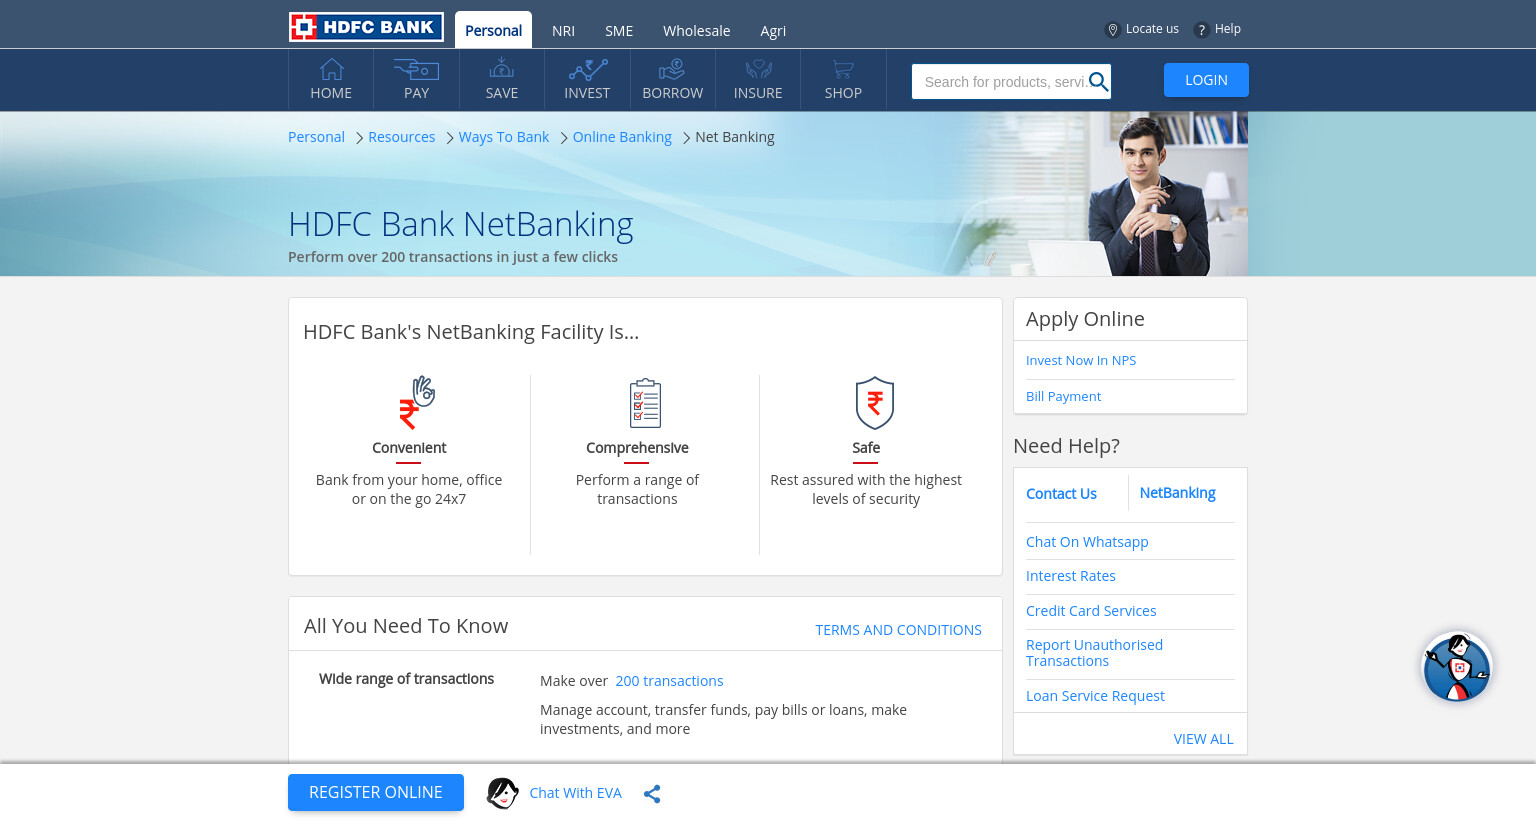Click the REGISTER ONLINE button

click(x=376, y=792)
